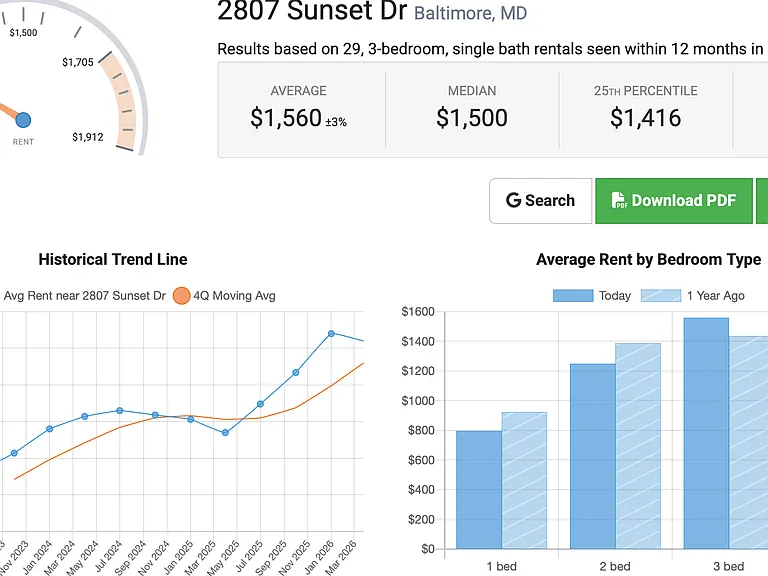This screenshot has width=768, height=576.
Task: Click the May 2025 dip data point
Action: [x=225, y=432]
